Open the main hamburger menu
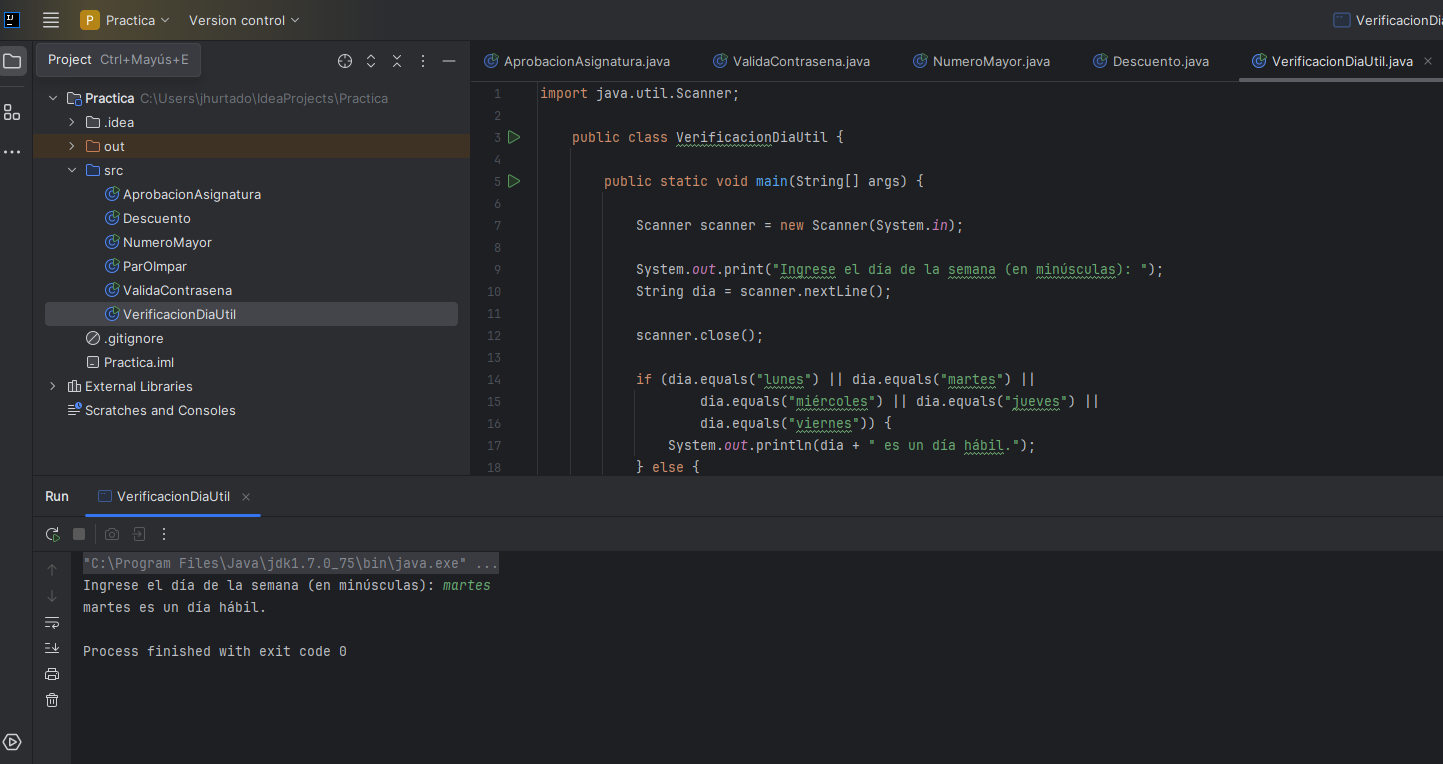1443x764 pixels. 51,20
